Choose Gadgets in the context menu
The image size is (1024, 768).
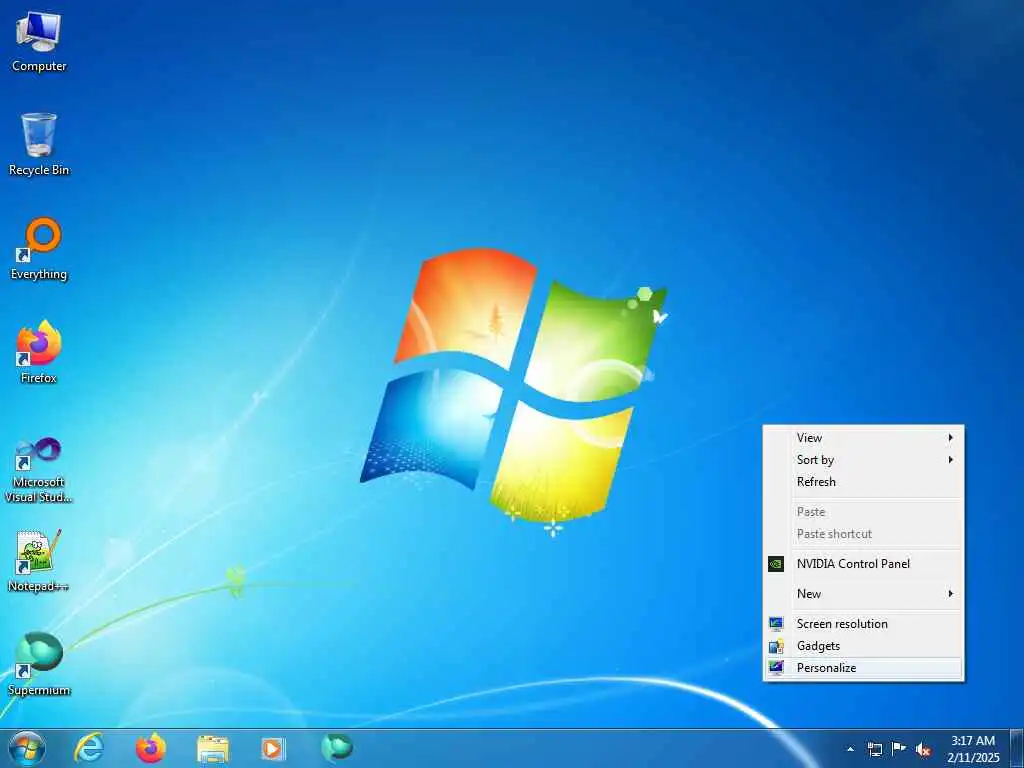pos(863,646)
